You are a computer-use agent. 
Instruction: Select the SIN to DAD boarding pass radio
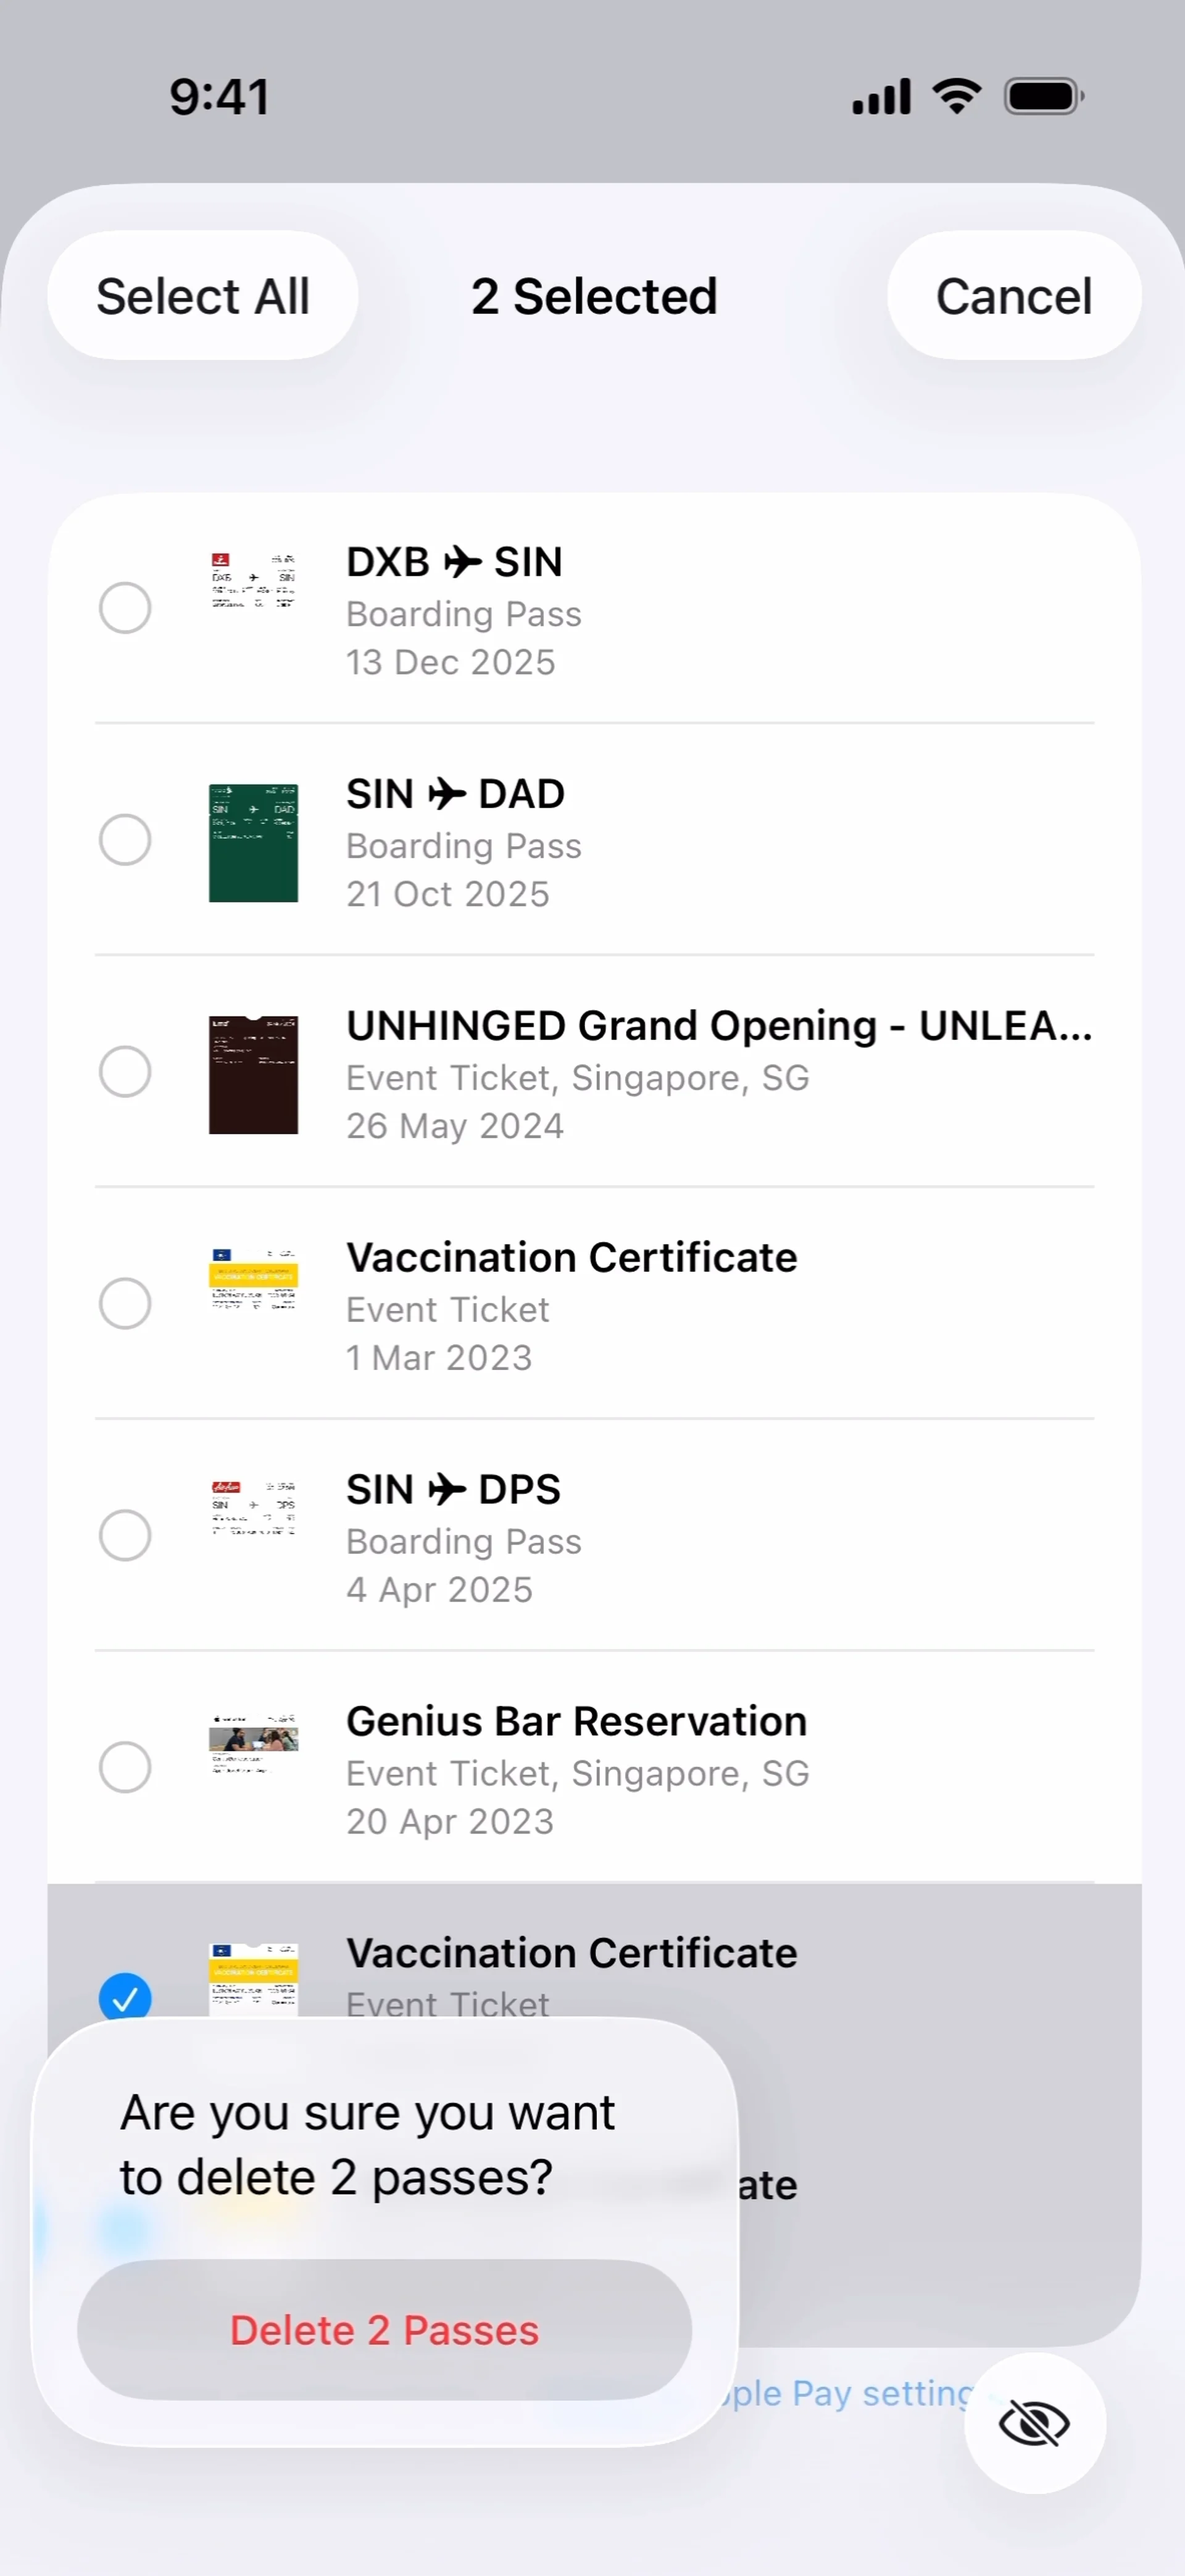[x=125, y=840]
